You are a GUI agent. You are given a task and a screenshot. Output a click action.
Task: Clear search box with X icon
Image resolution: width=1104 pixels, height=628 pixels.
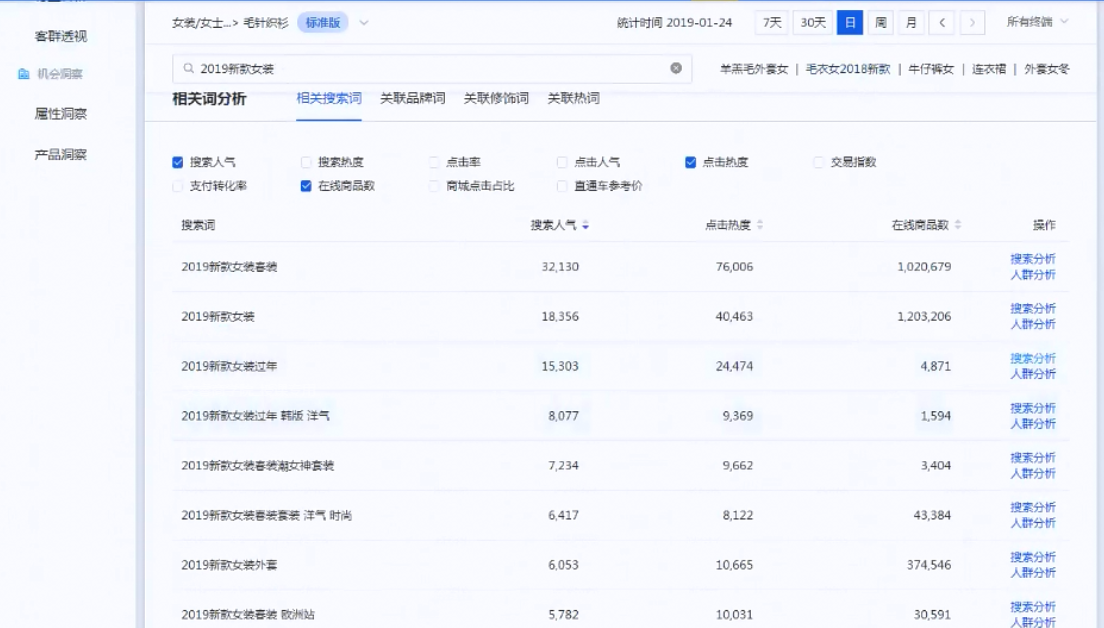(676, 68)
